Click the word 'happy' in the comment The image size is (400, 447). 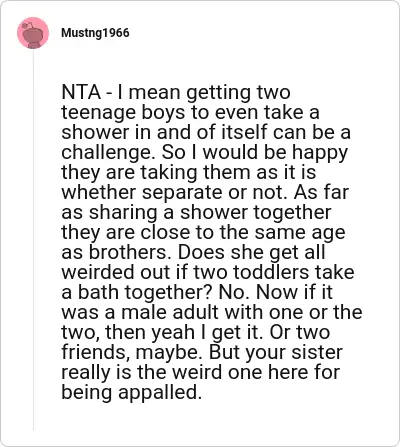pos(320,153)
